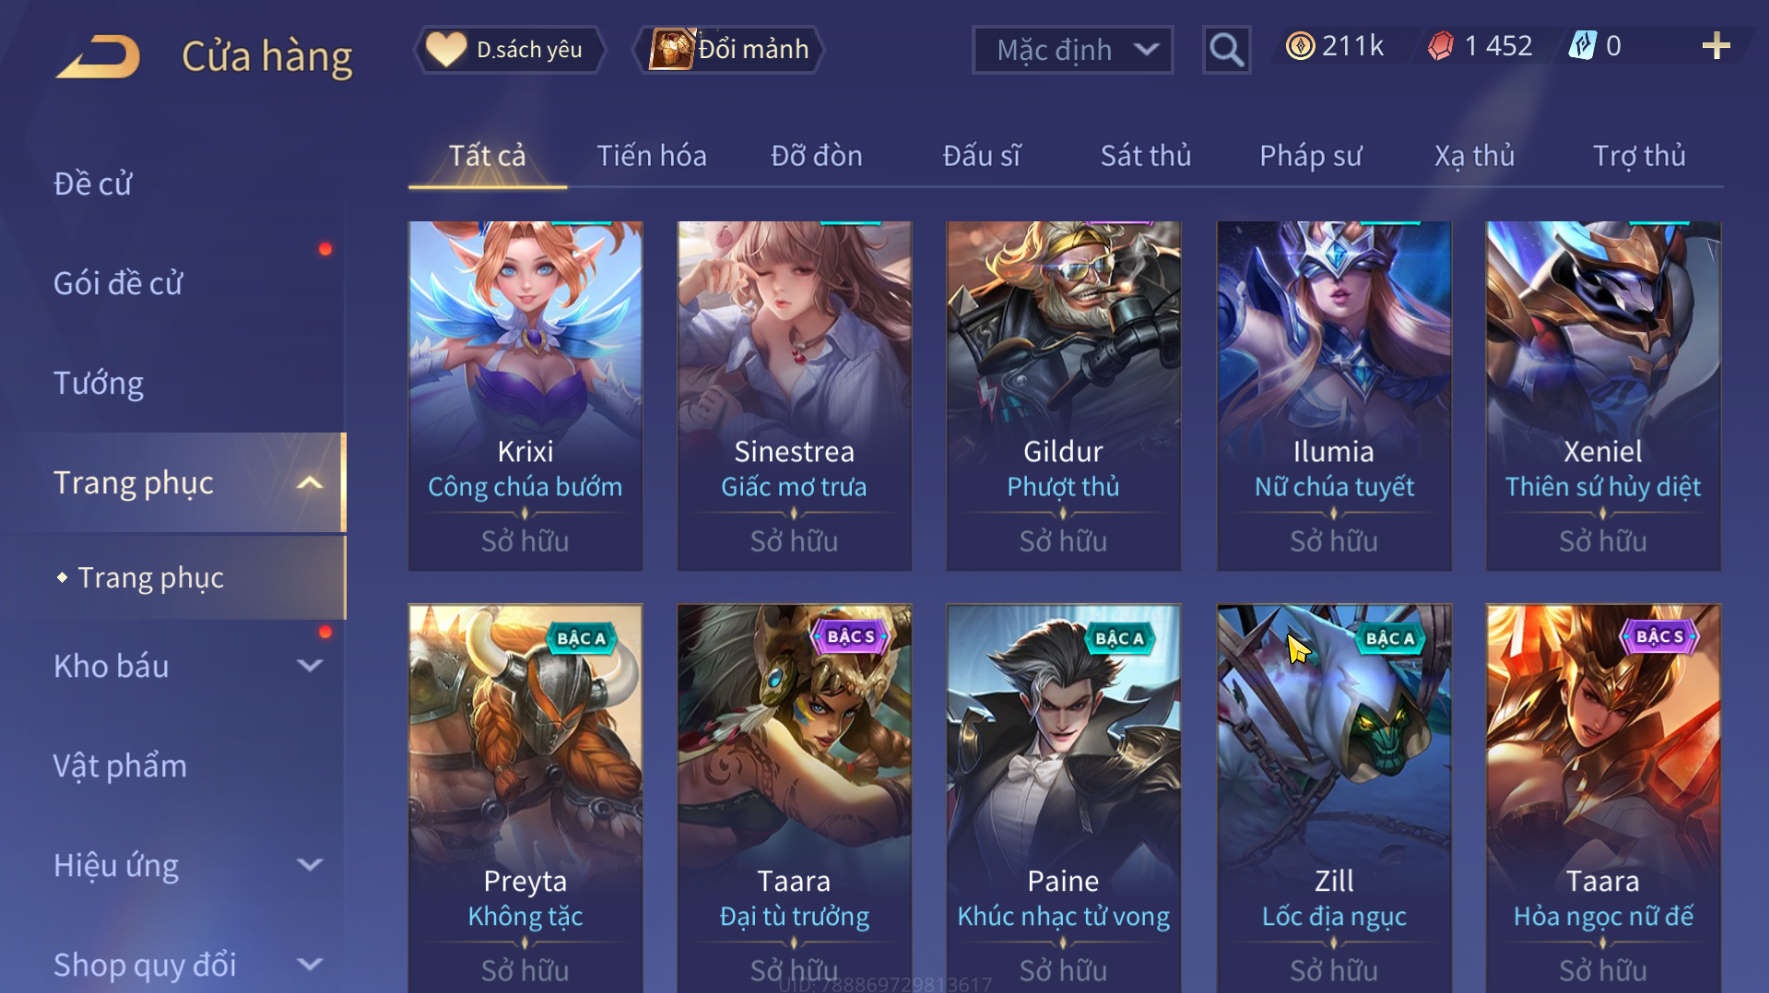The height and width of the screenshot is (993, 1769).
Task: Click the plus icon to add currency
Action: [1716, 46]
